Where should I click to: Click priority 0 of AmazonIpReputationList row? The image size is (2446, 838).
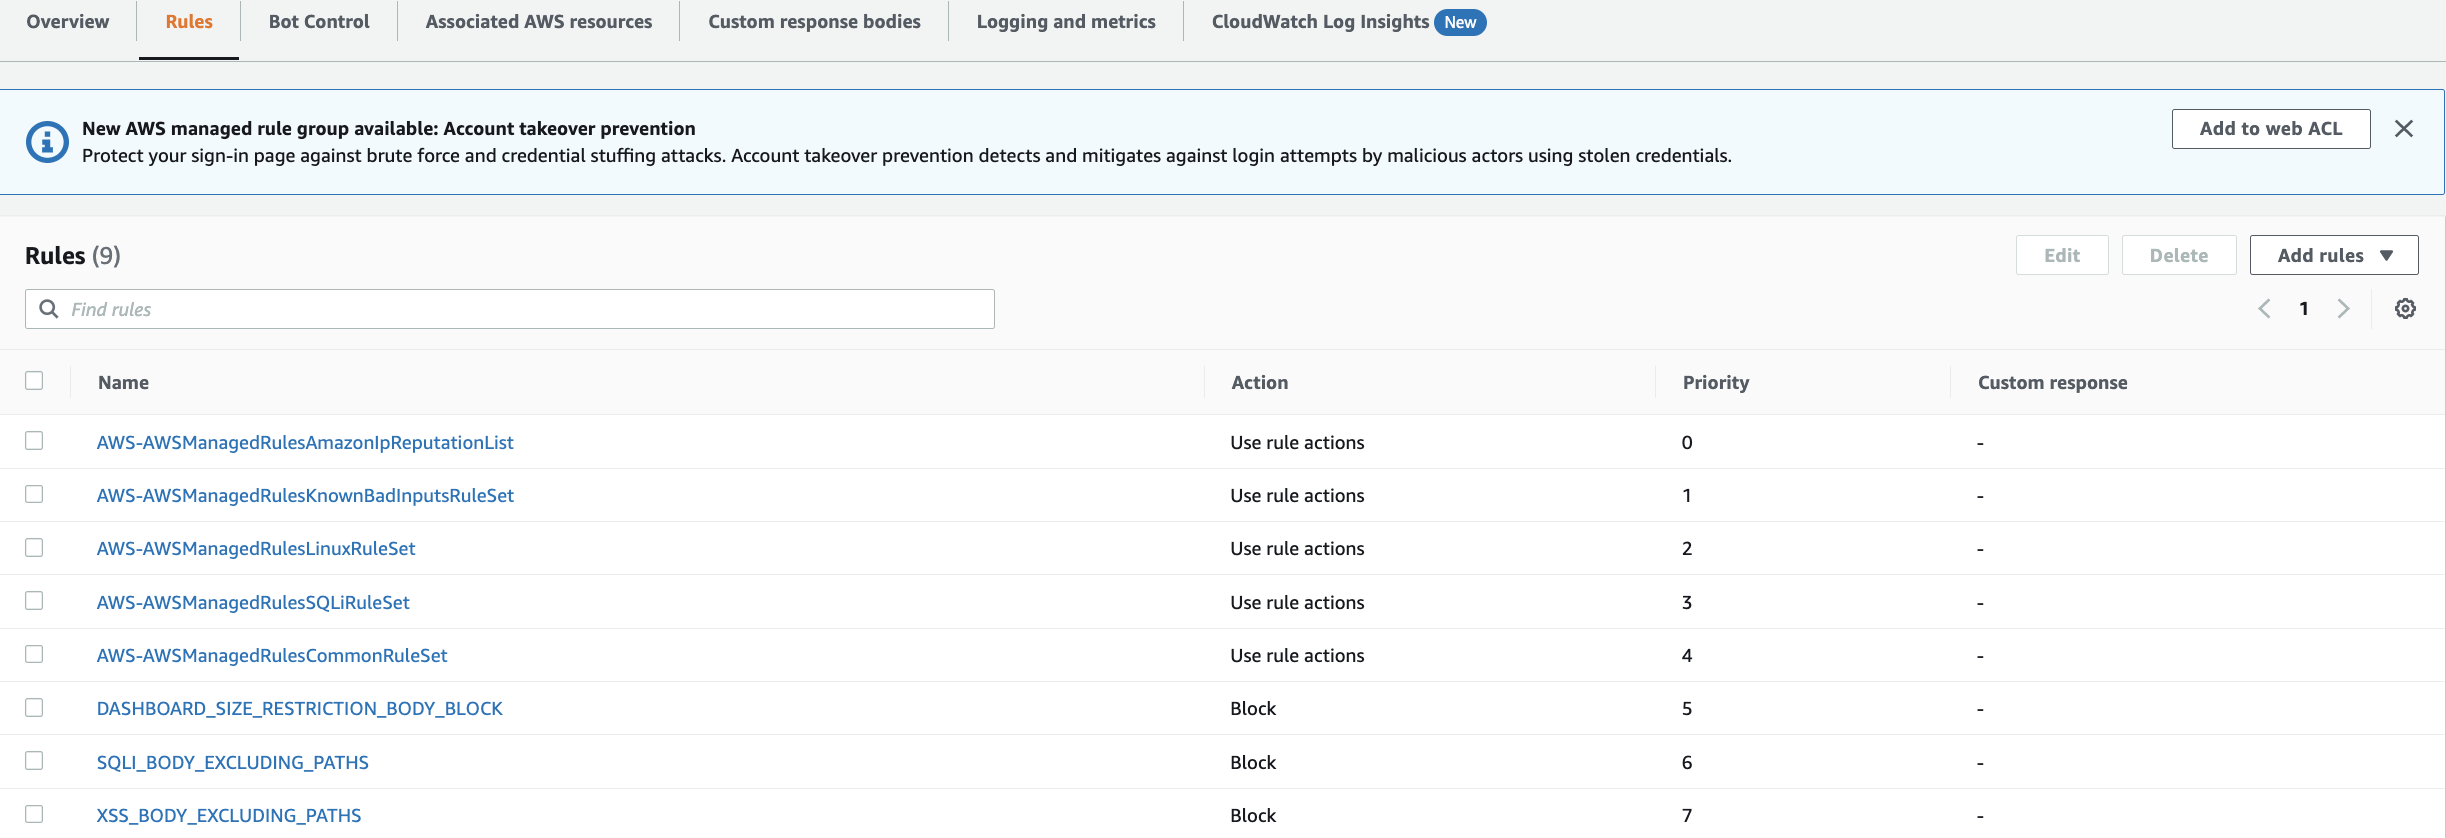click(1687, 443)
